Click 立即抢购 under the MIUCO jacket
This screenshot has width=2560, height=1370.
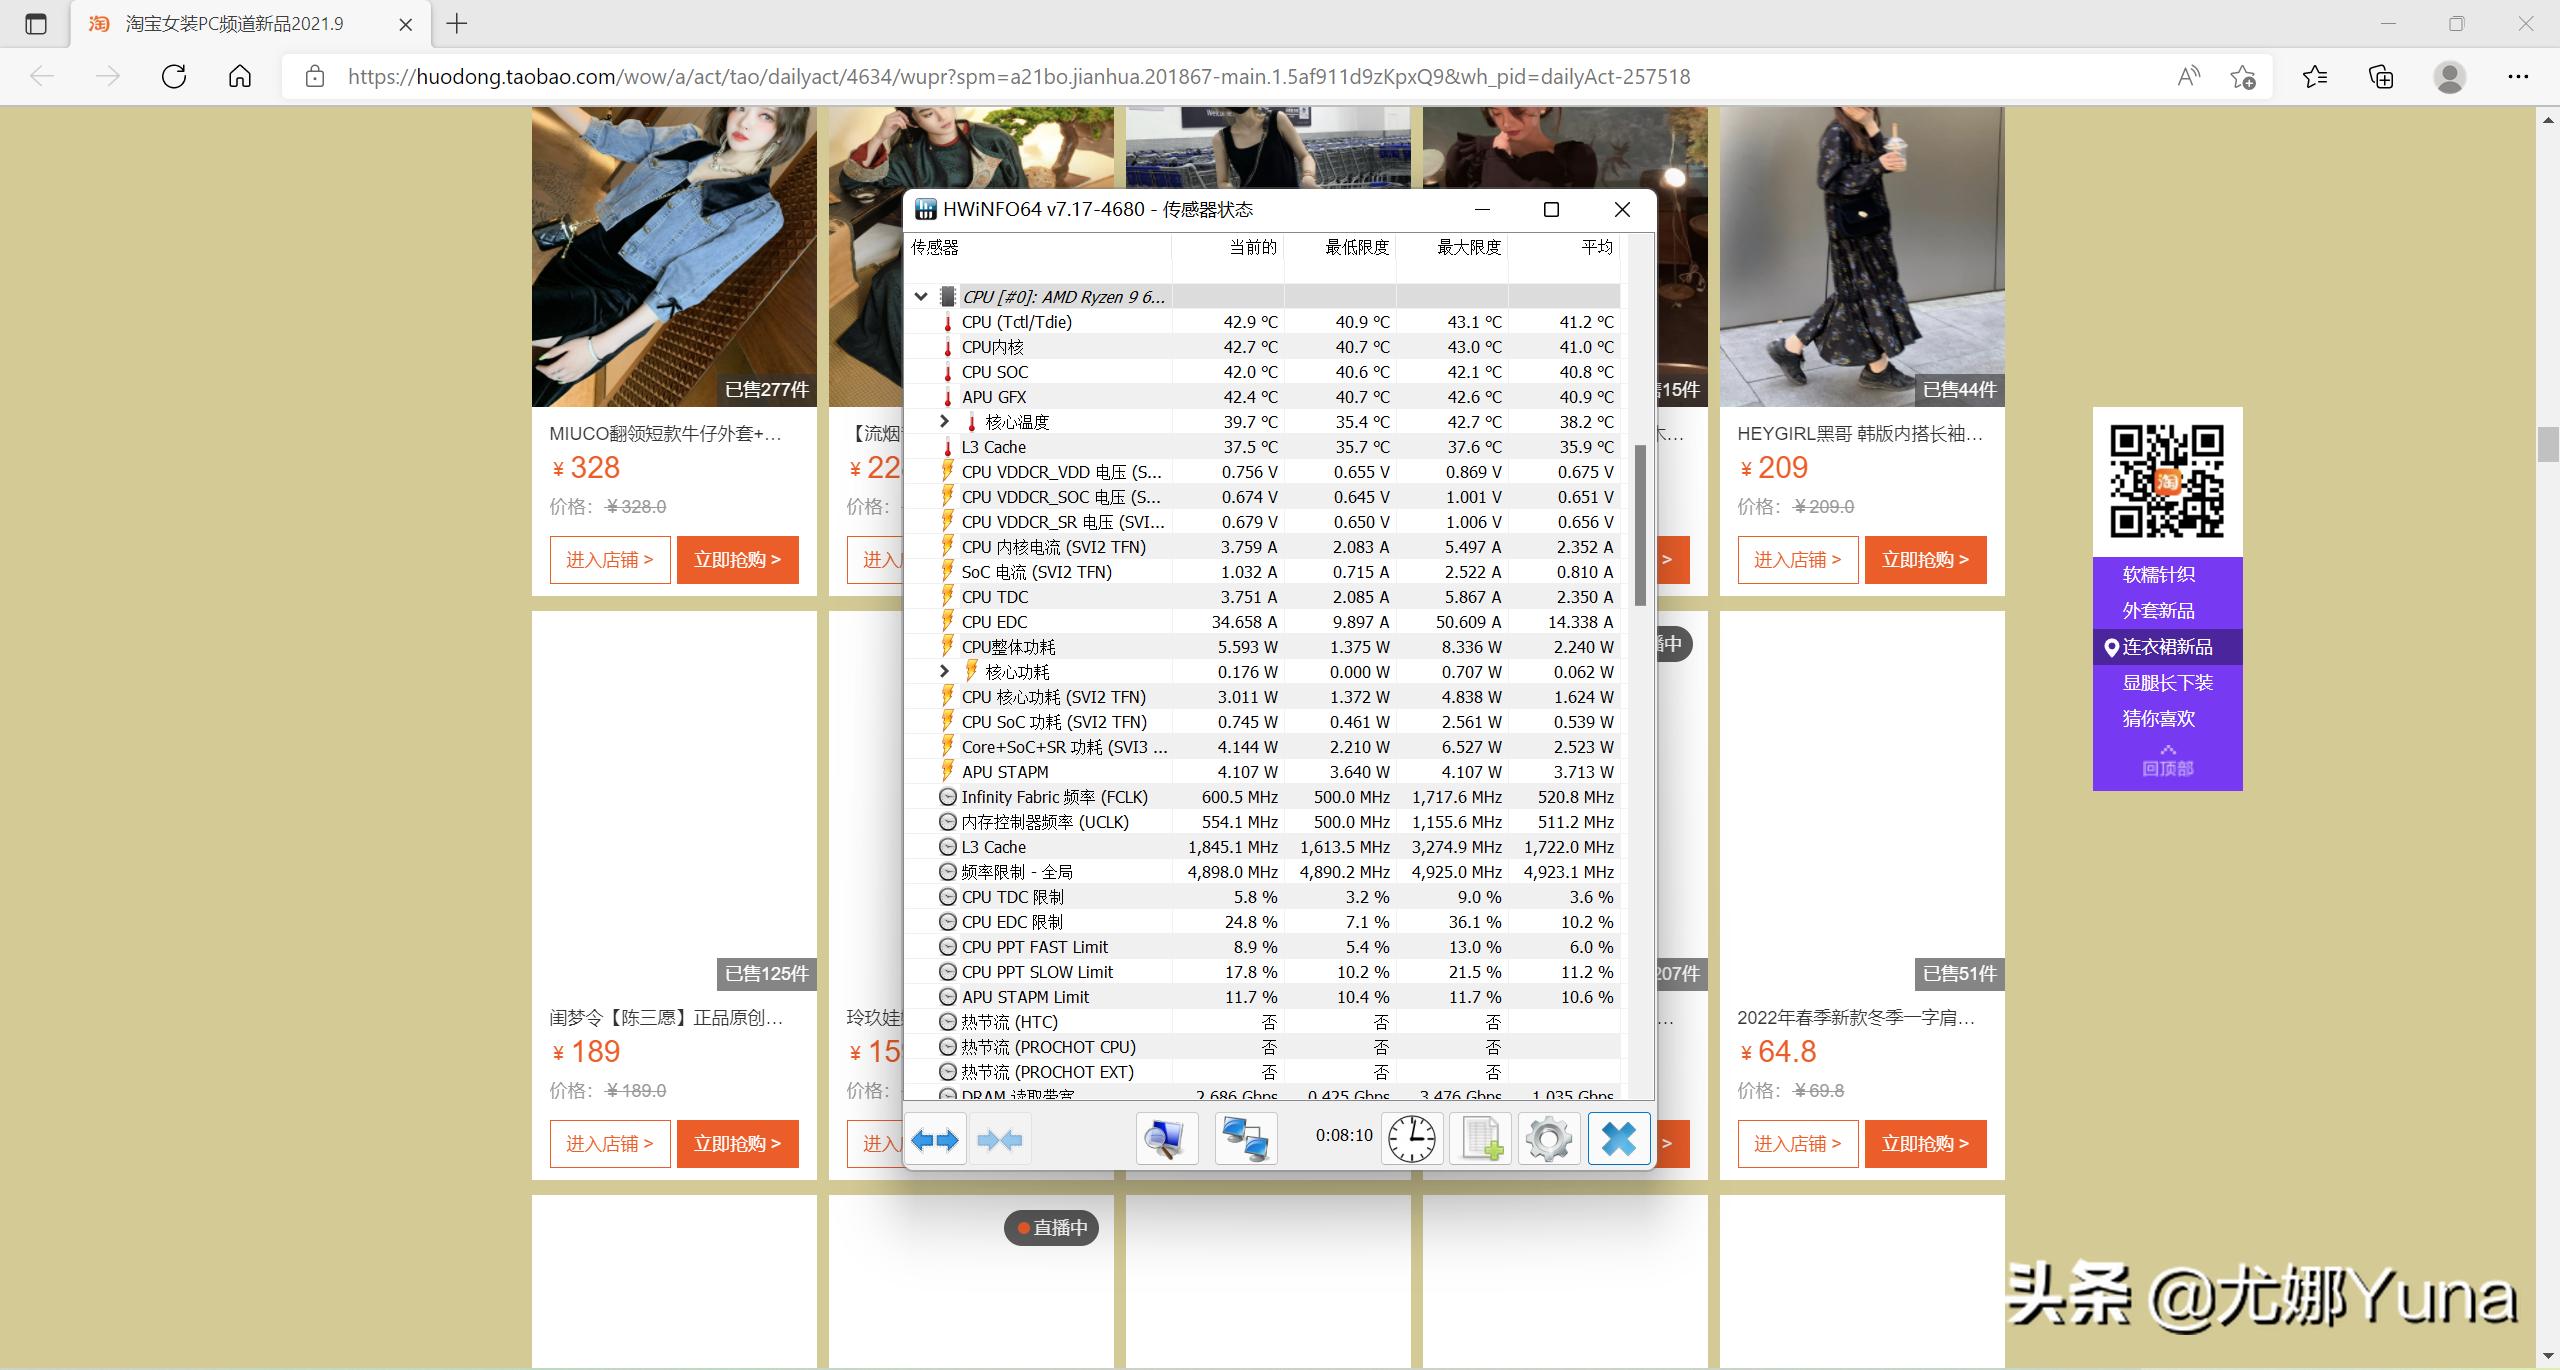click(737, 560)
